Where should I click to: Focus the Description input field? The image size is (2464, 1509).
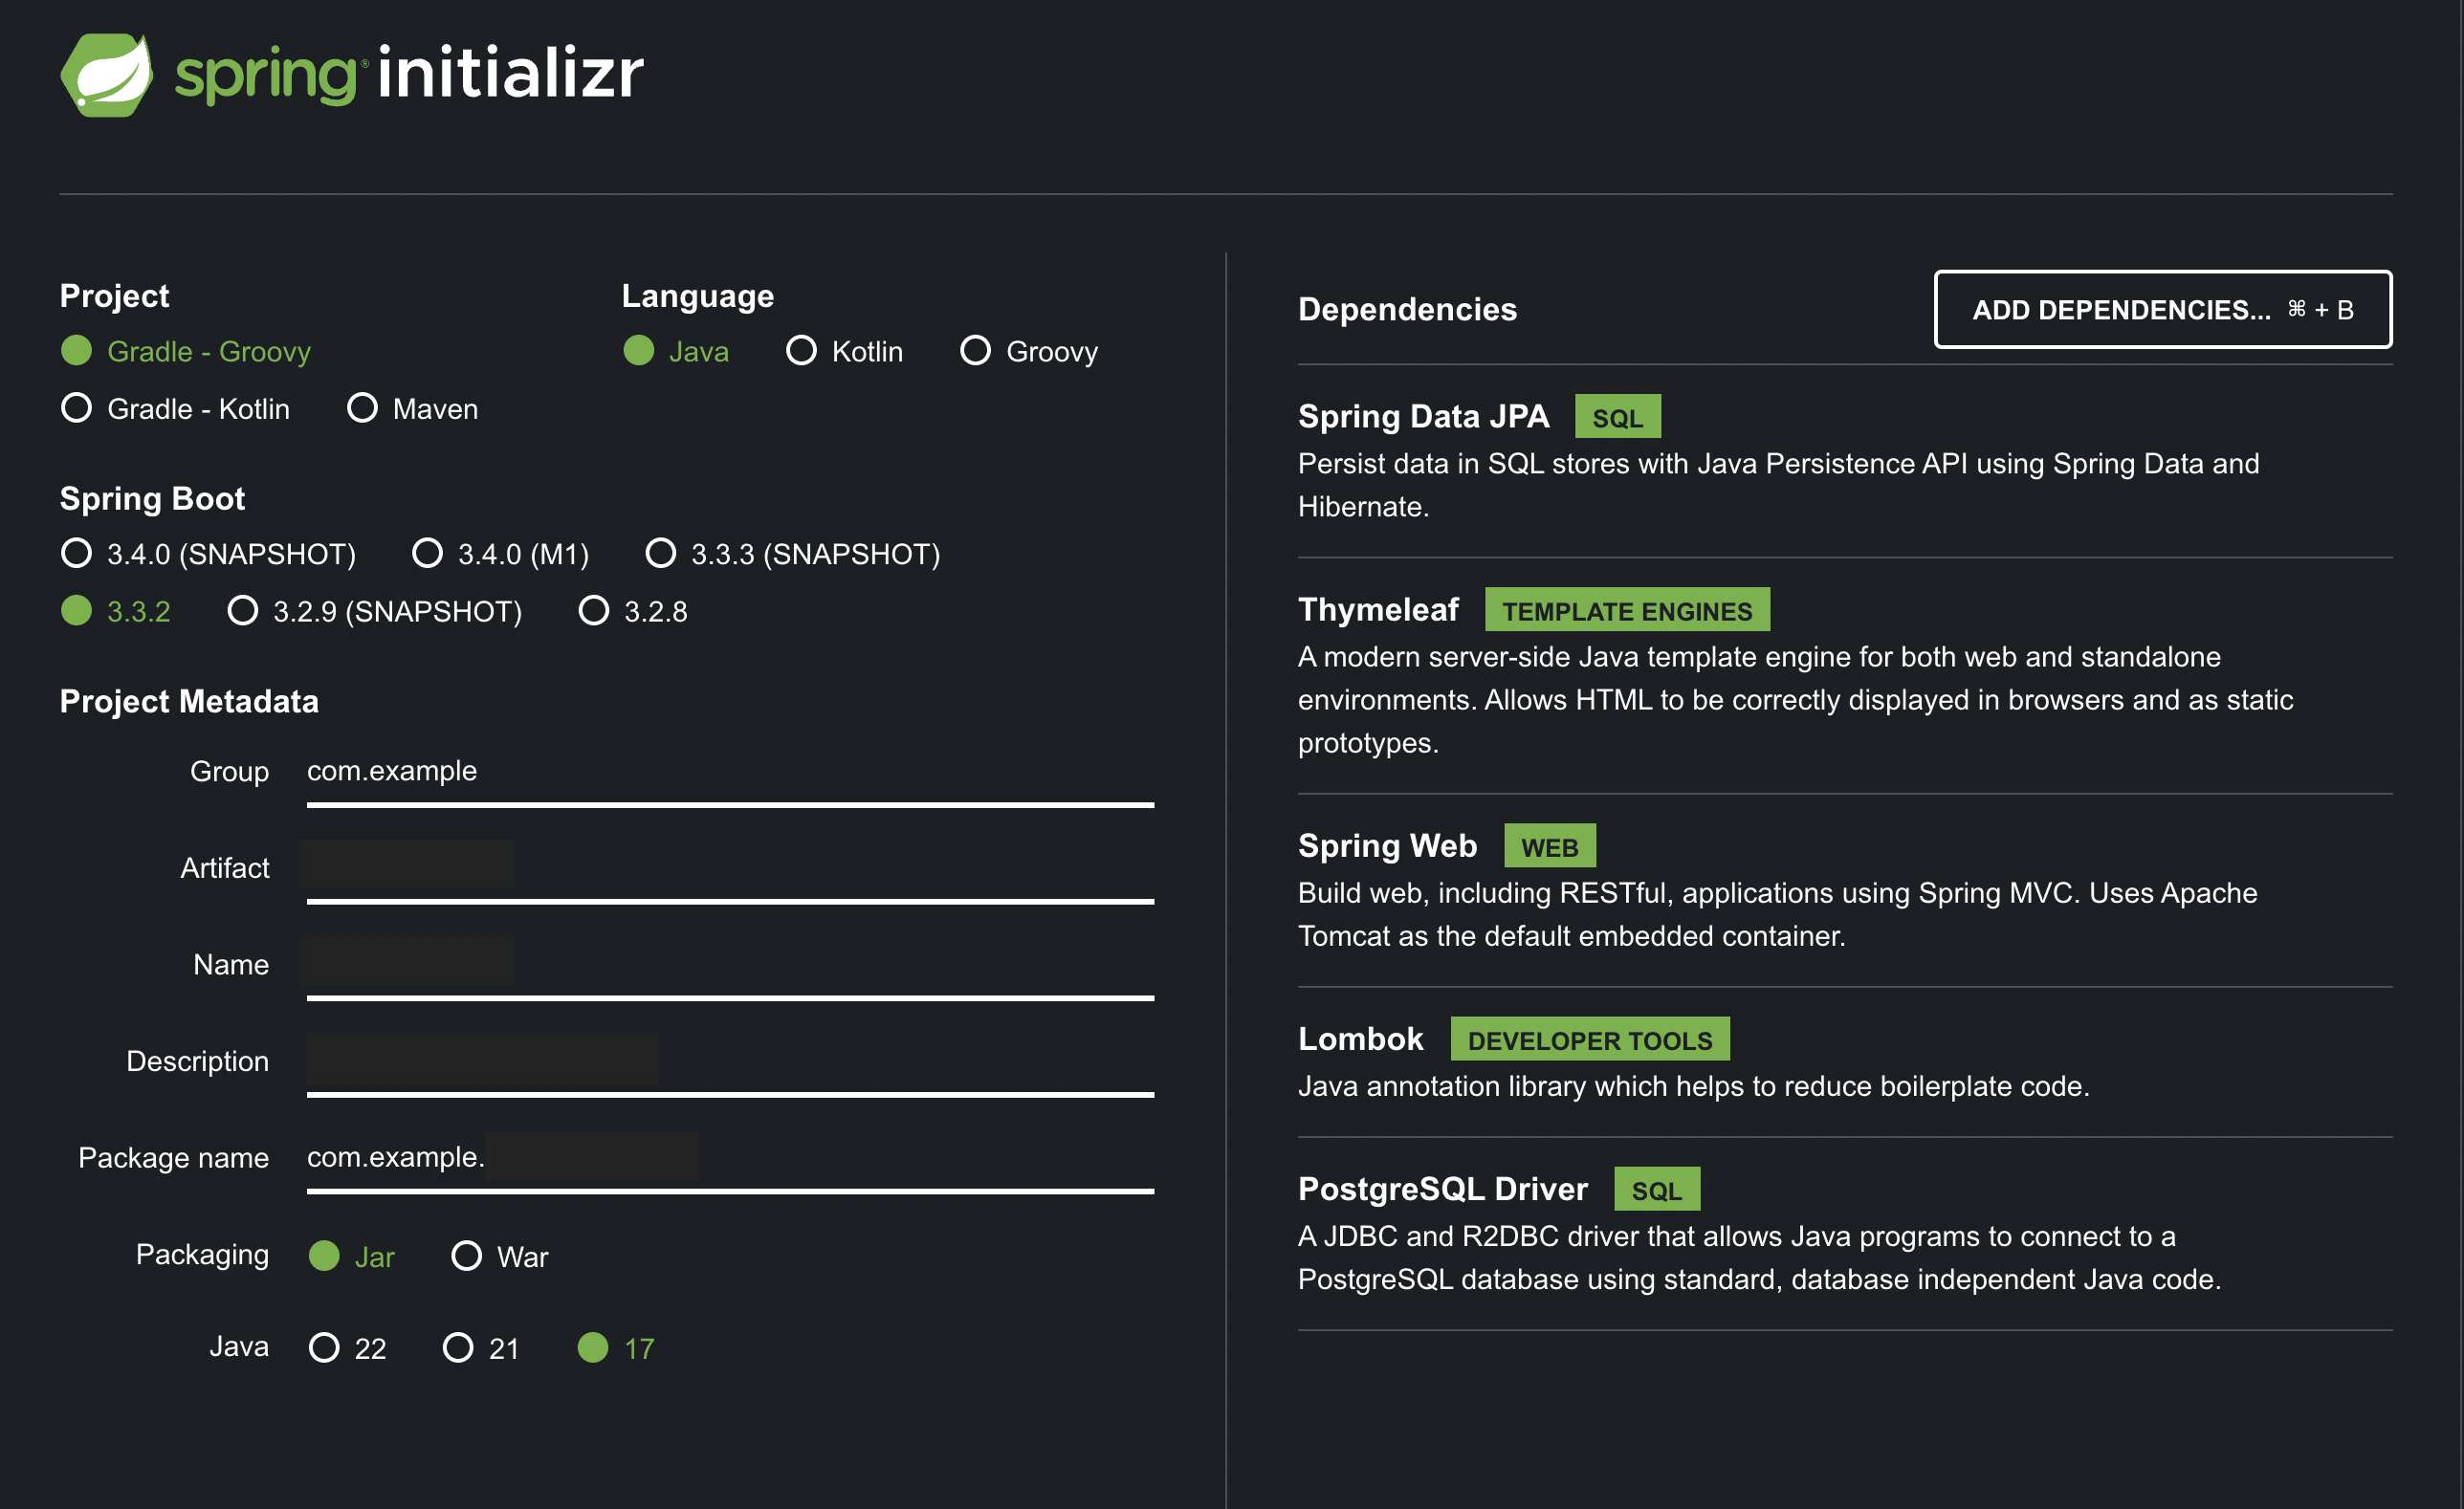tap(730, 1061)
